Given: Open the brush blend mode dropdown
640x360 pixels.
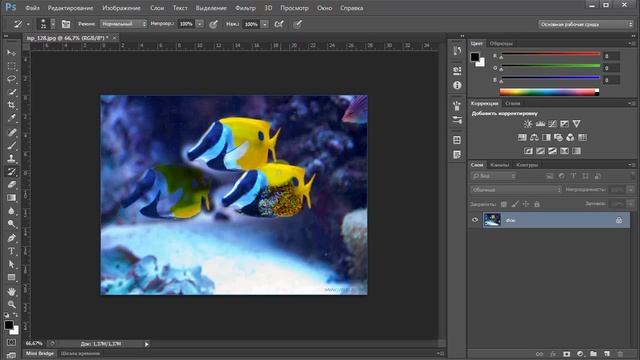Looking at the screenshot, I should point(123,24).
